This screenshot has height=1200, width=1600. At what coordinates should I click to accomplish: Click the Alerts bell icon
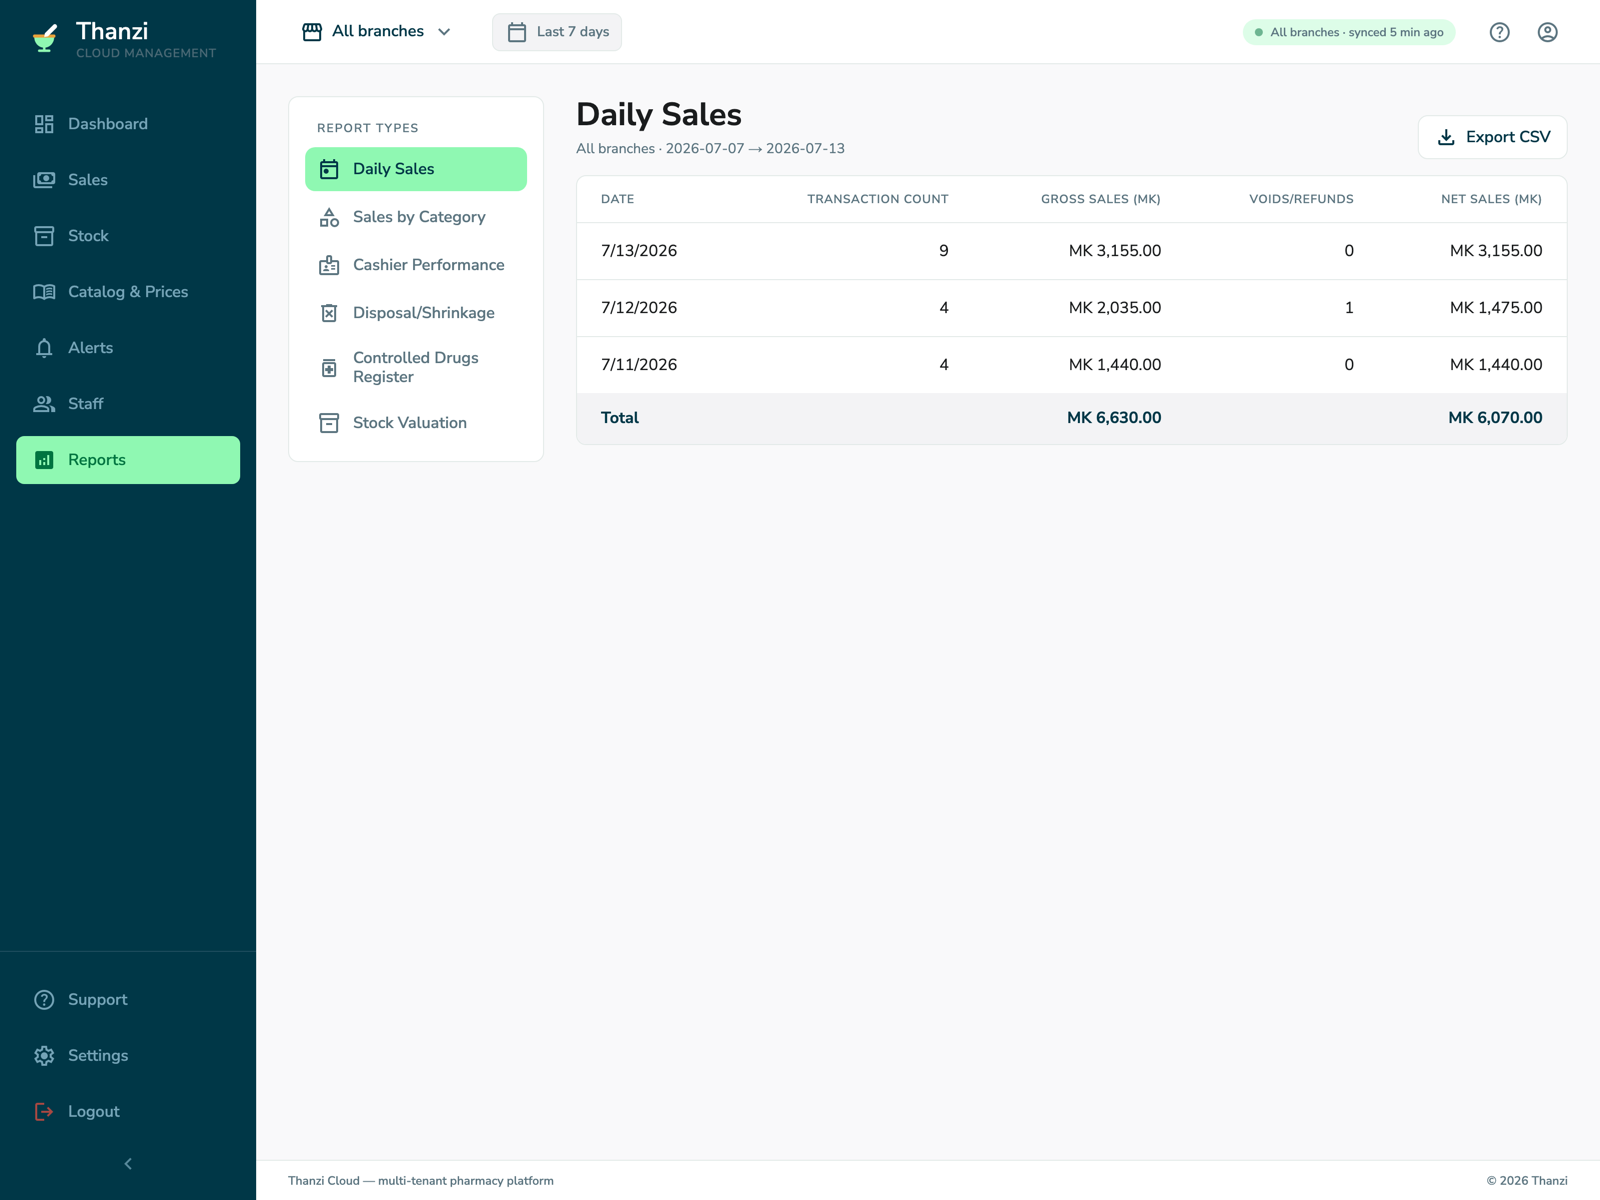coord(44,348)
